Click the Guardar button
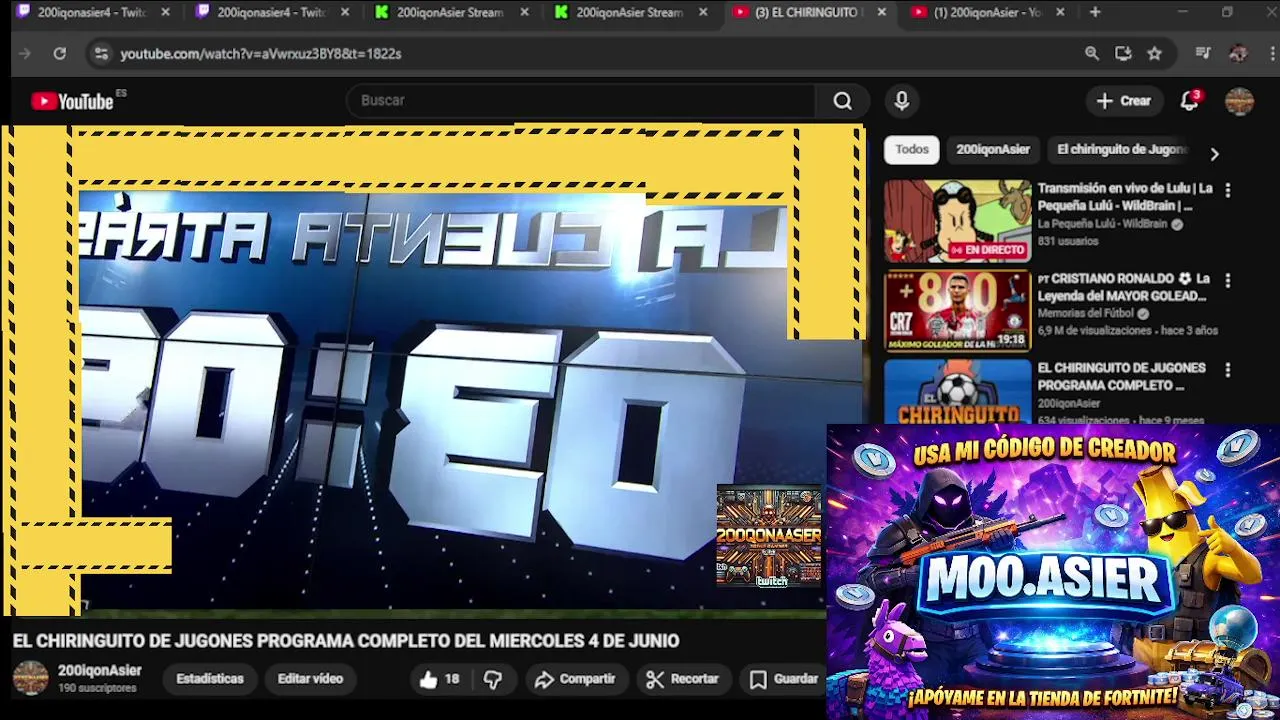The width and height of the screenshot is (1280, 720). 785,679
